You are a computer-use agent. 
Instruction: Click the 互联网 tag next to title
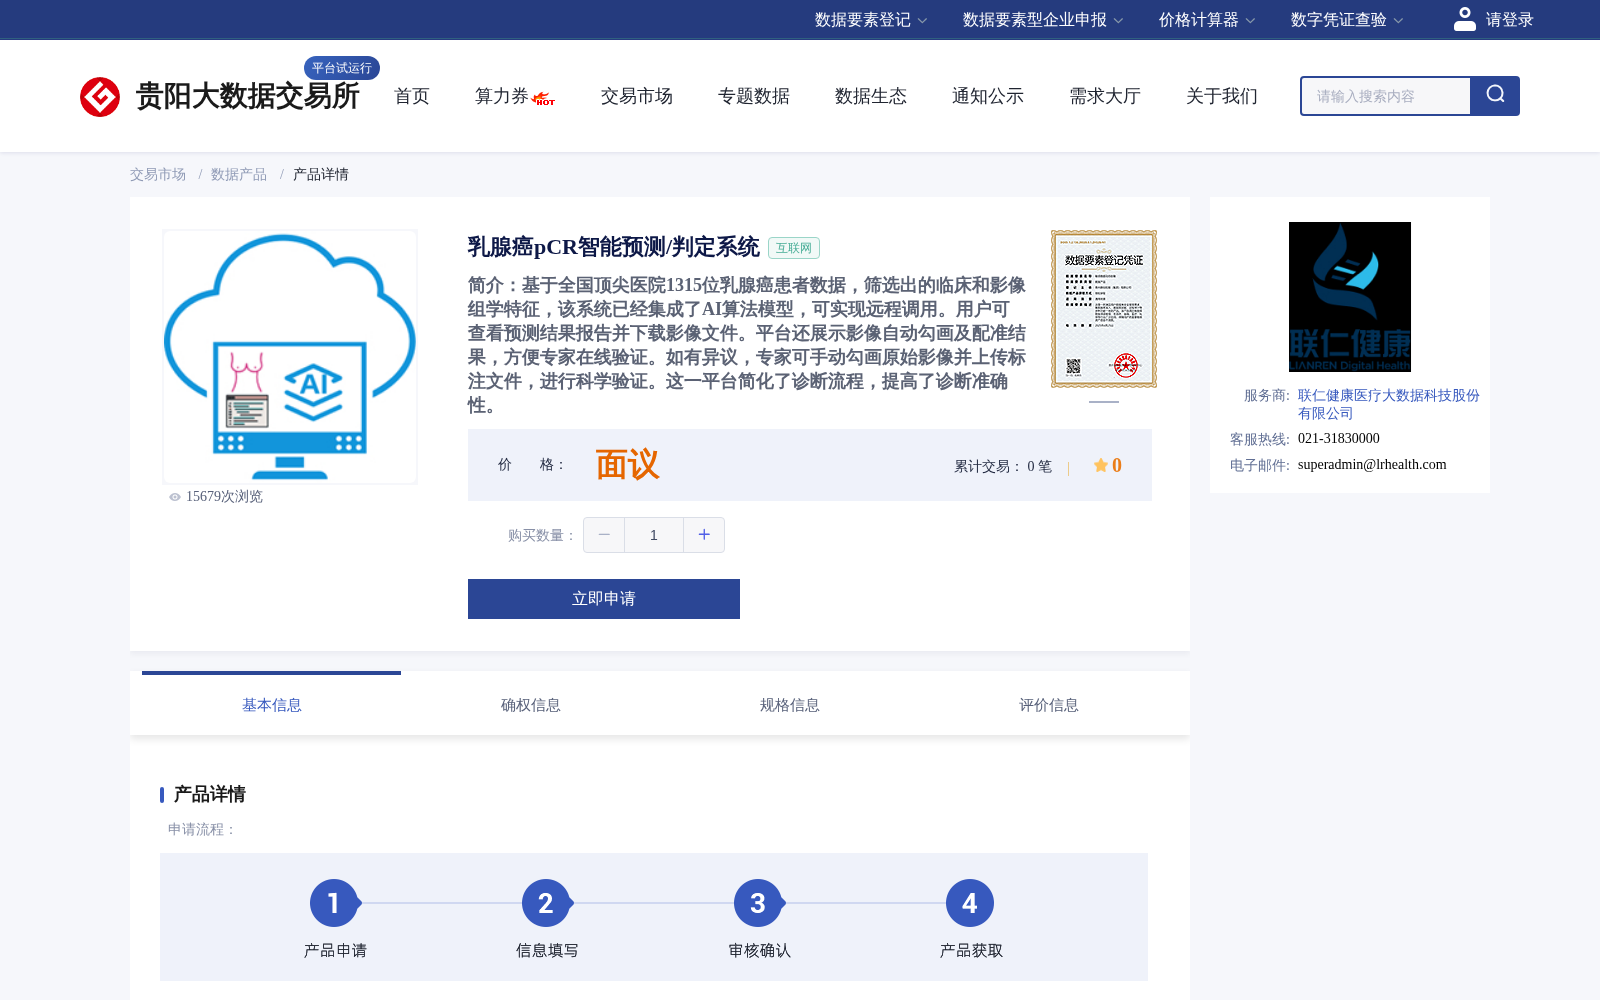794,248
